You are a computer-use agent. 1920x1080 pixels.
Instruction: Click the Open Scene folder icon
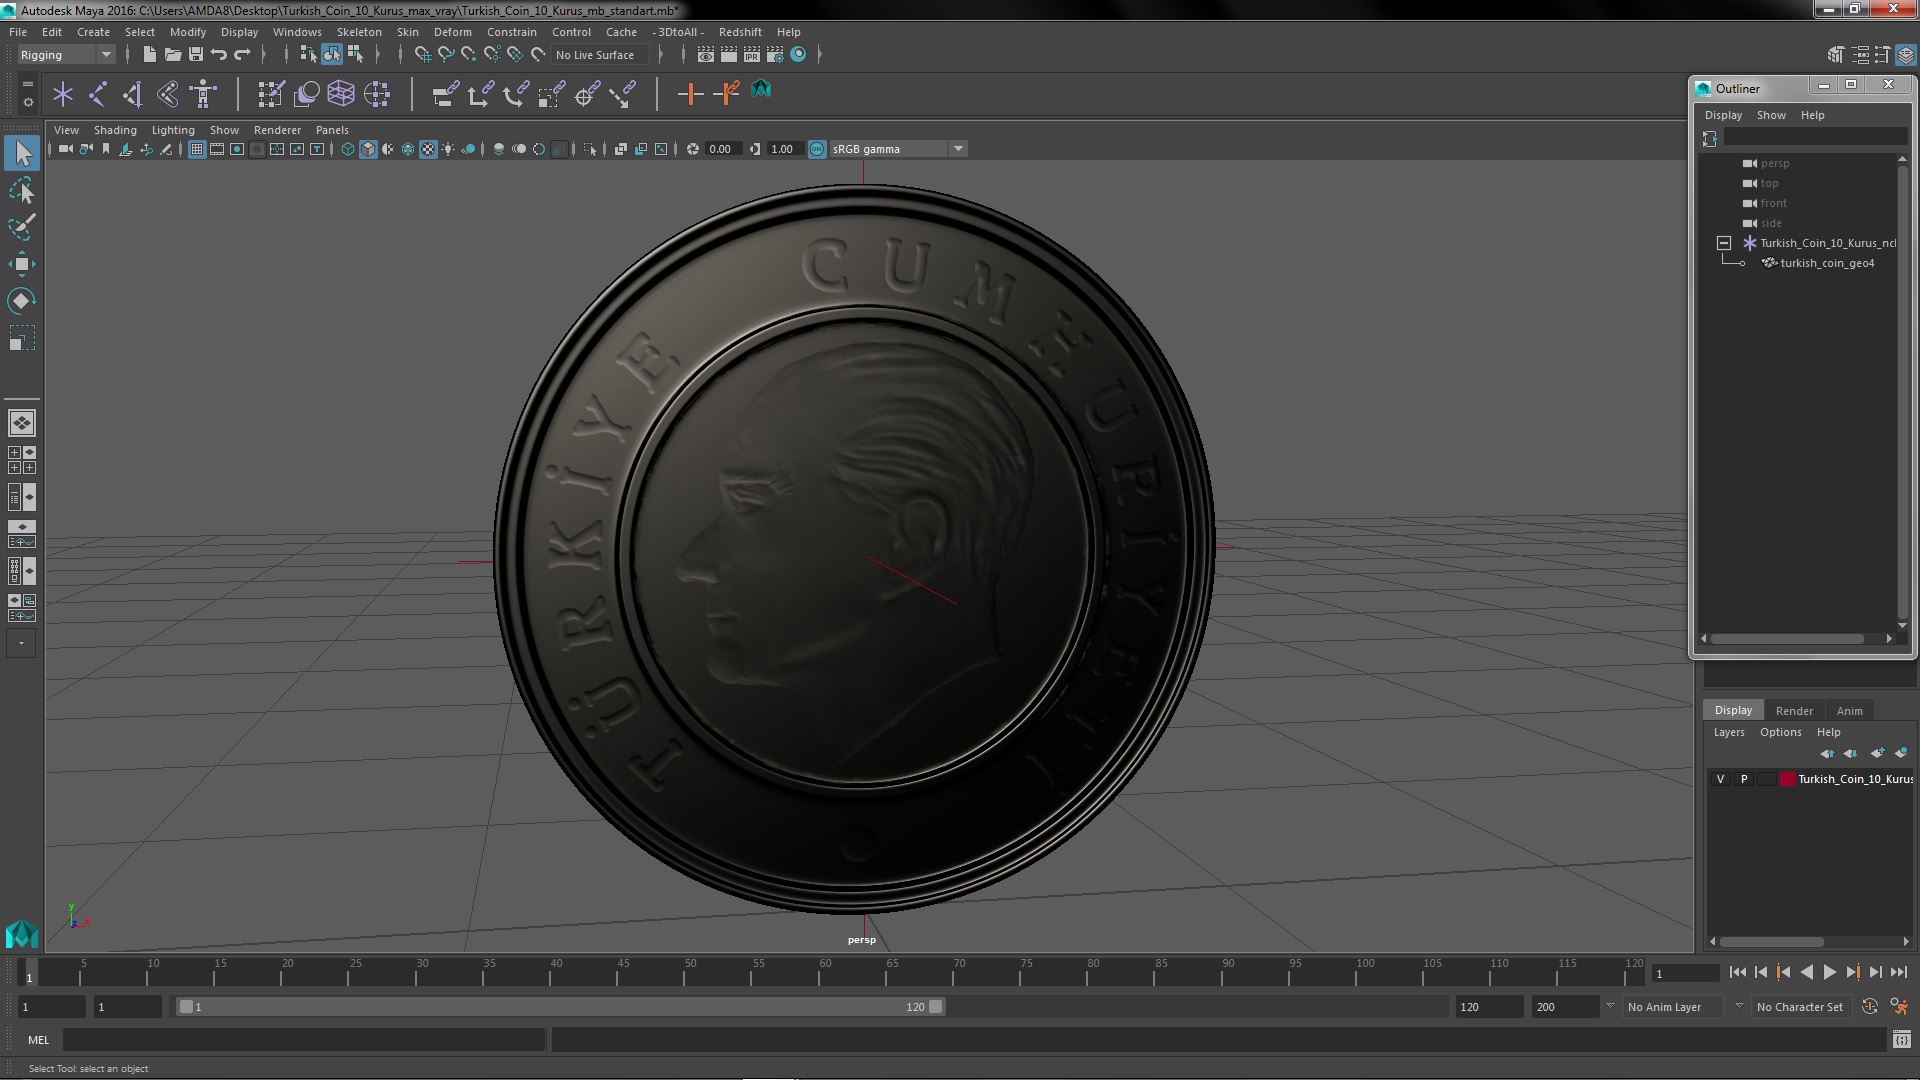pyautogui.click(x=173, y=55)
